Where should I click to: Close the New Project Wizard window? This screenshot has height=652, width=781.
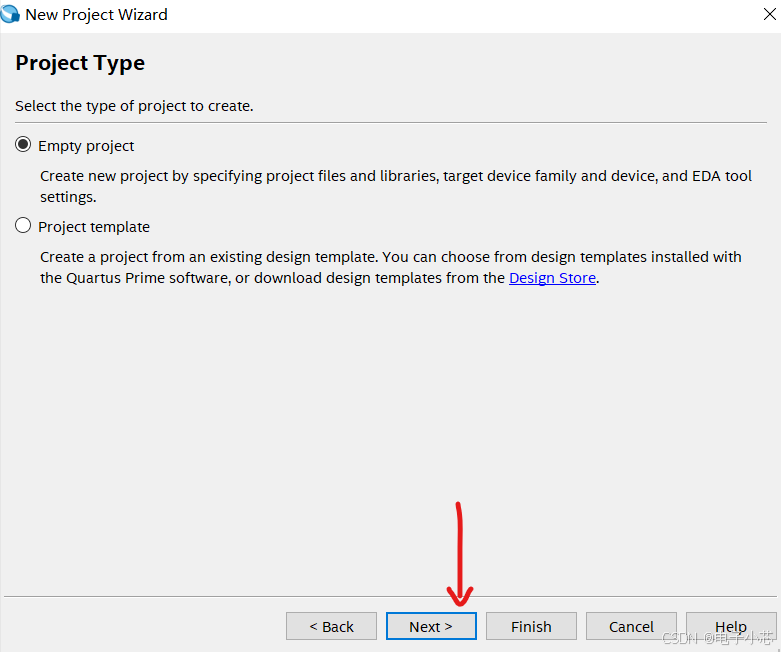click(765, 14)
